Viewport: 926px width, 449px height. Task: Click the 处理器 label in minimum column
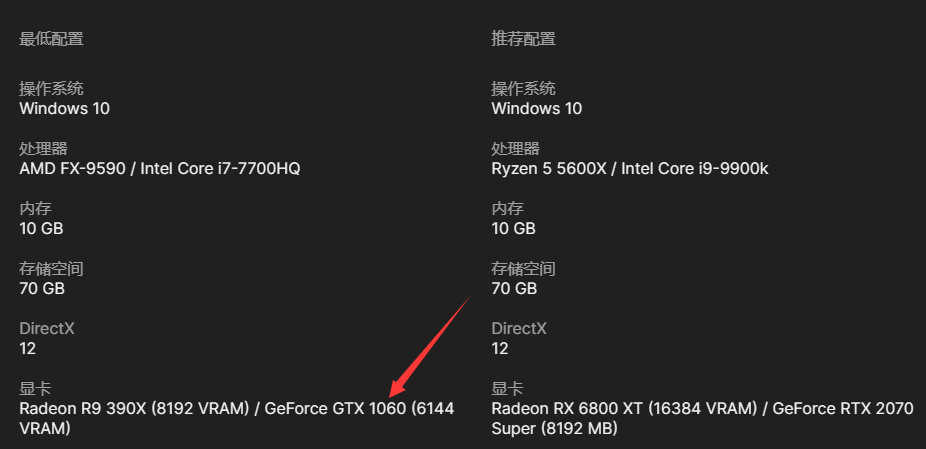[44, 149]
